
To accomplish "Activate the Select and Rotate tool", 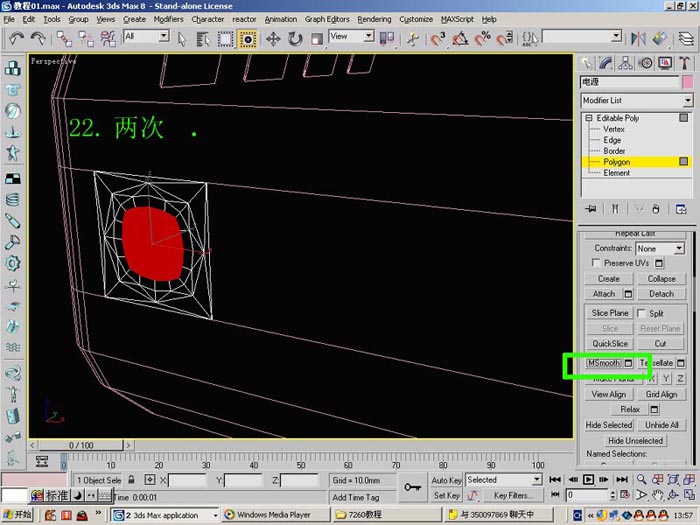I will (x=295, y=39).
